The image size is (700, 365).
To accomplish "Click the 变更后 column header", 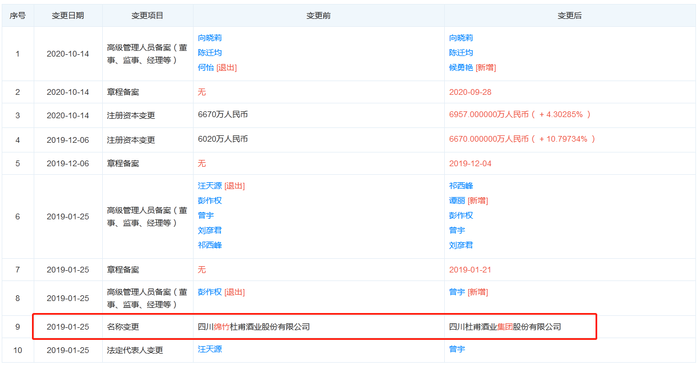I will pos(570,16).
